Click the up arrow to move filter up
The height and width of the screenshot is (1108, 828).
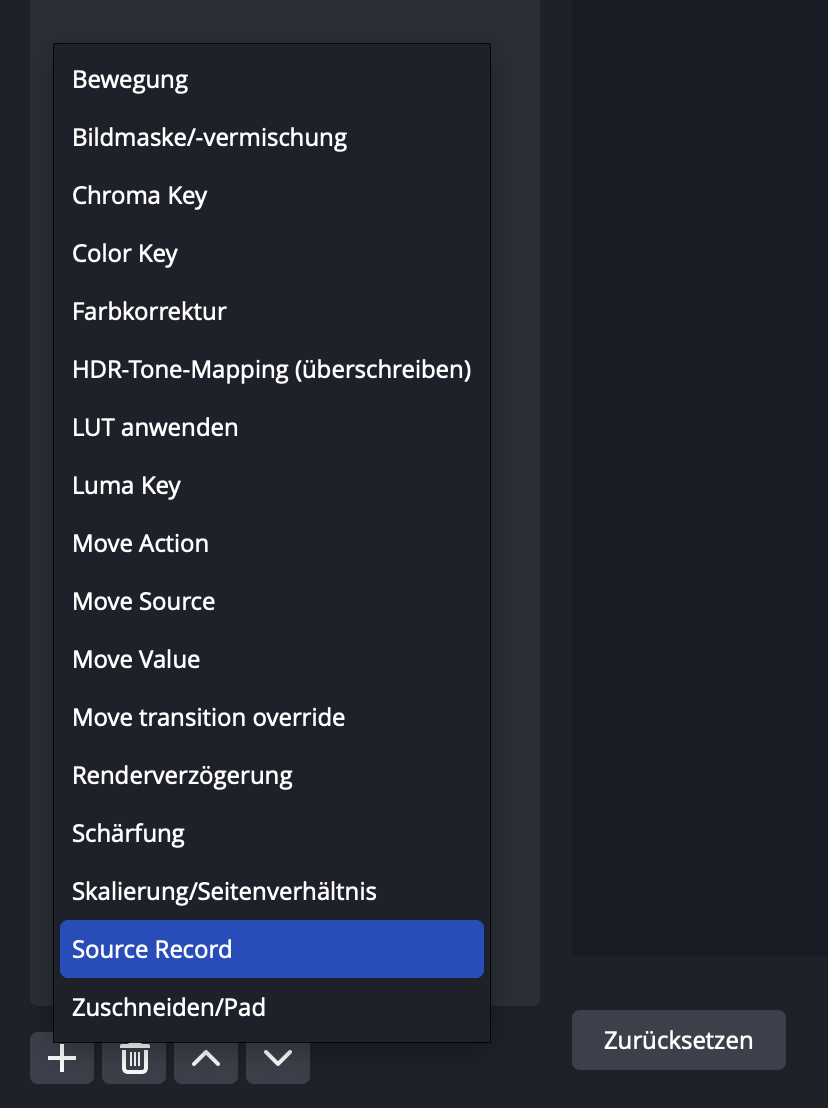tap(205, 1058)
